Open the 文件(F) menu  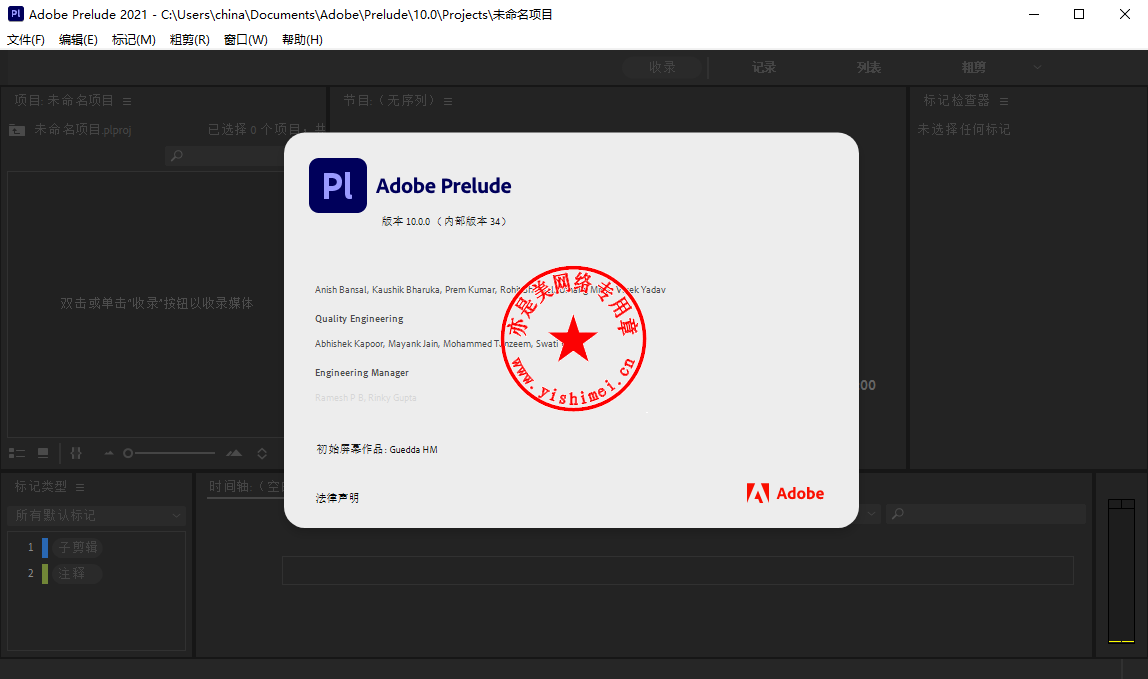coord(26,40)
